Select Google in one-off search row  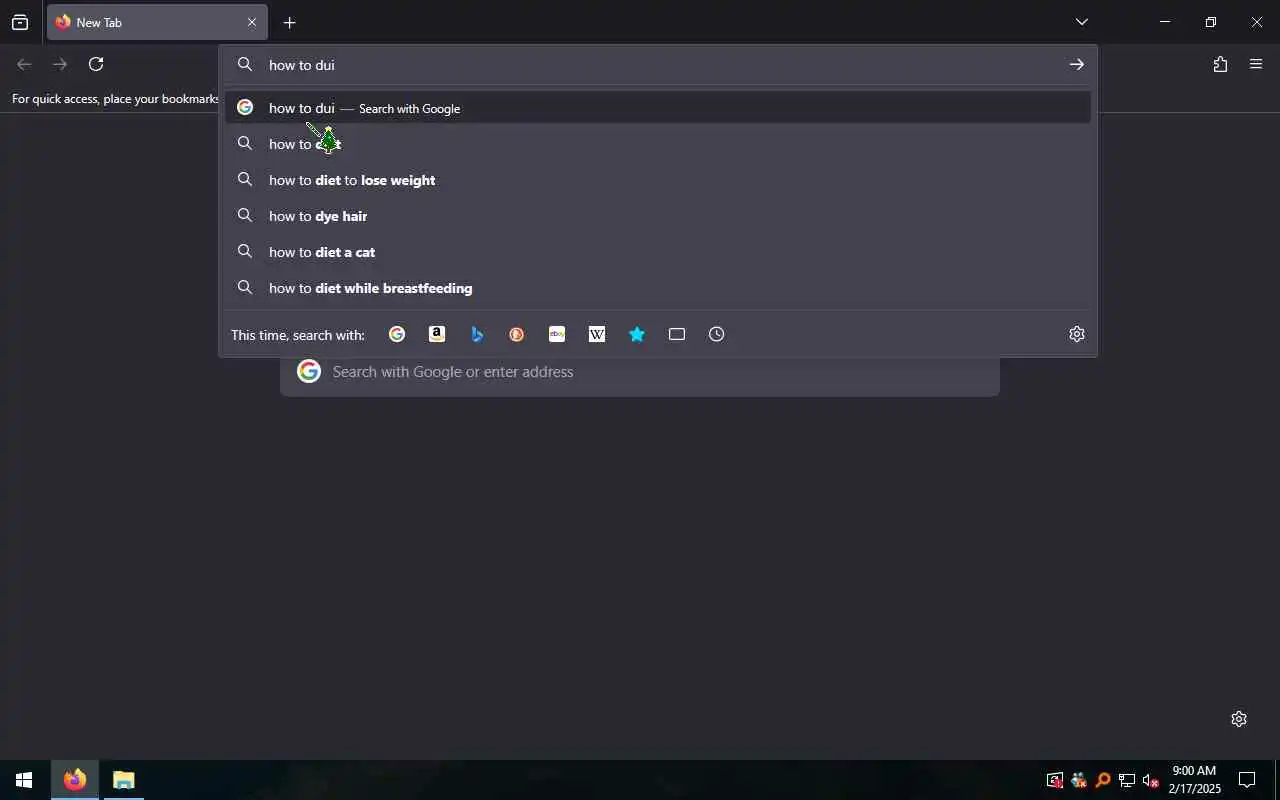pos(397,334)
